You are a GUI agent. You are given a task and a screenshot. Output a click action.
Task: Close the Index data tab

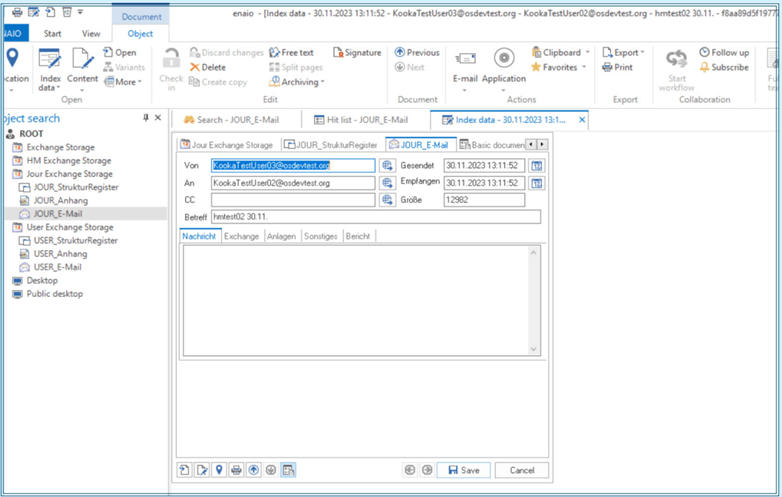(x=582, y=120)
